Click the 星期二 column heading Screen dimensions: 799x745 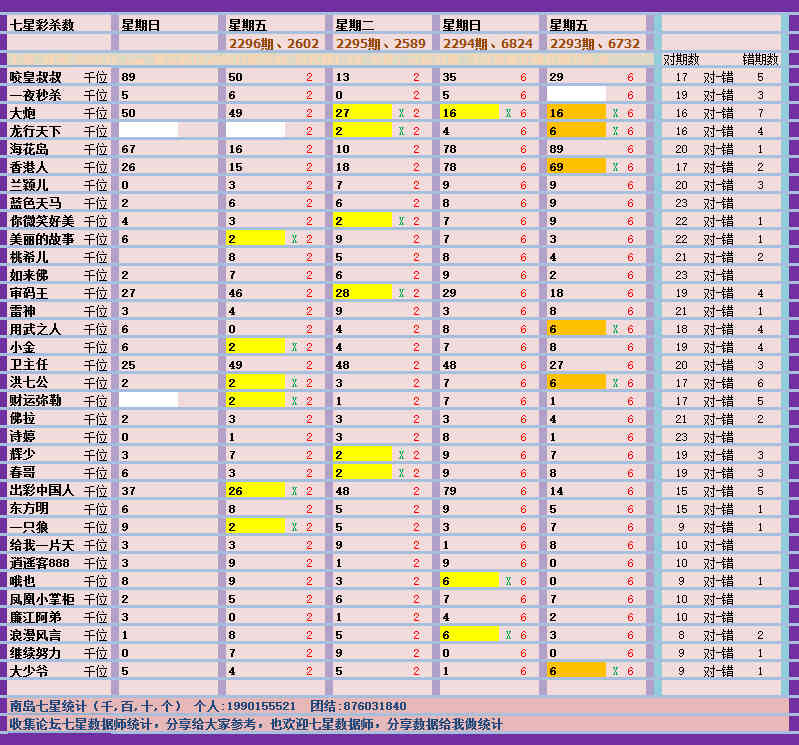[354, 25]
